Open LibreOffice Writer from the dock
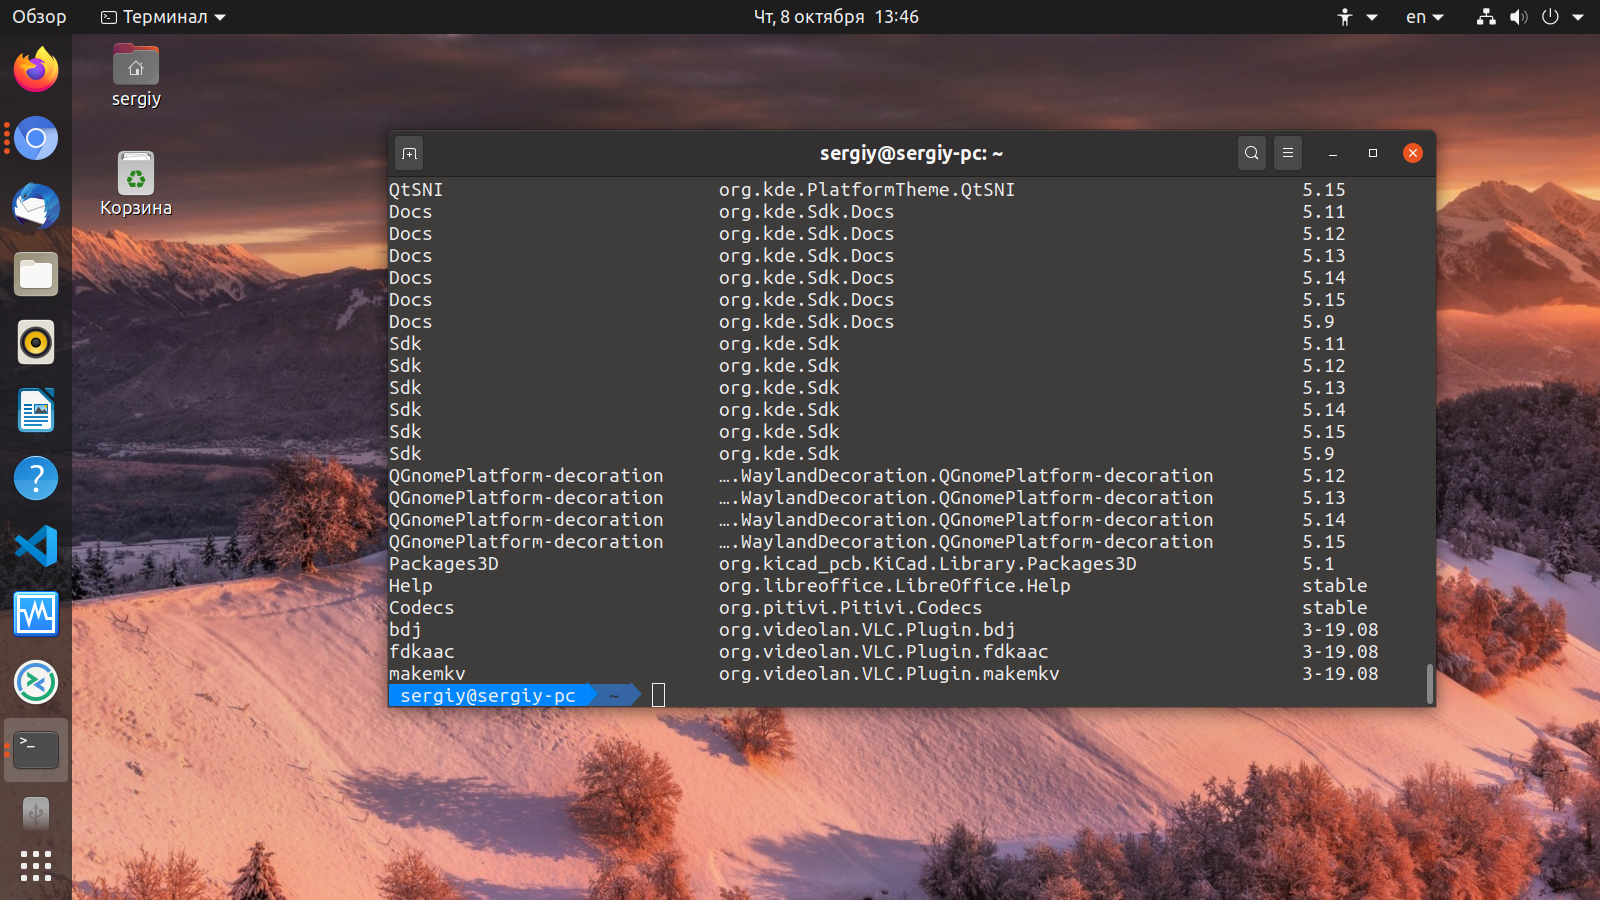 coord(36,410)
